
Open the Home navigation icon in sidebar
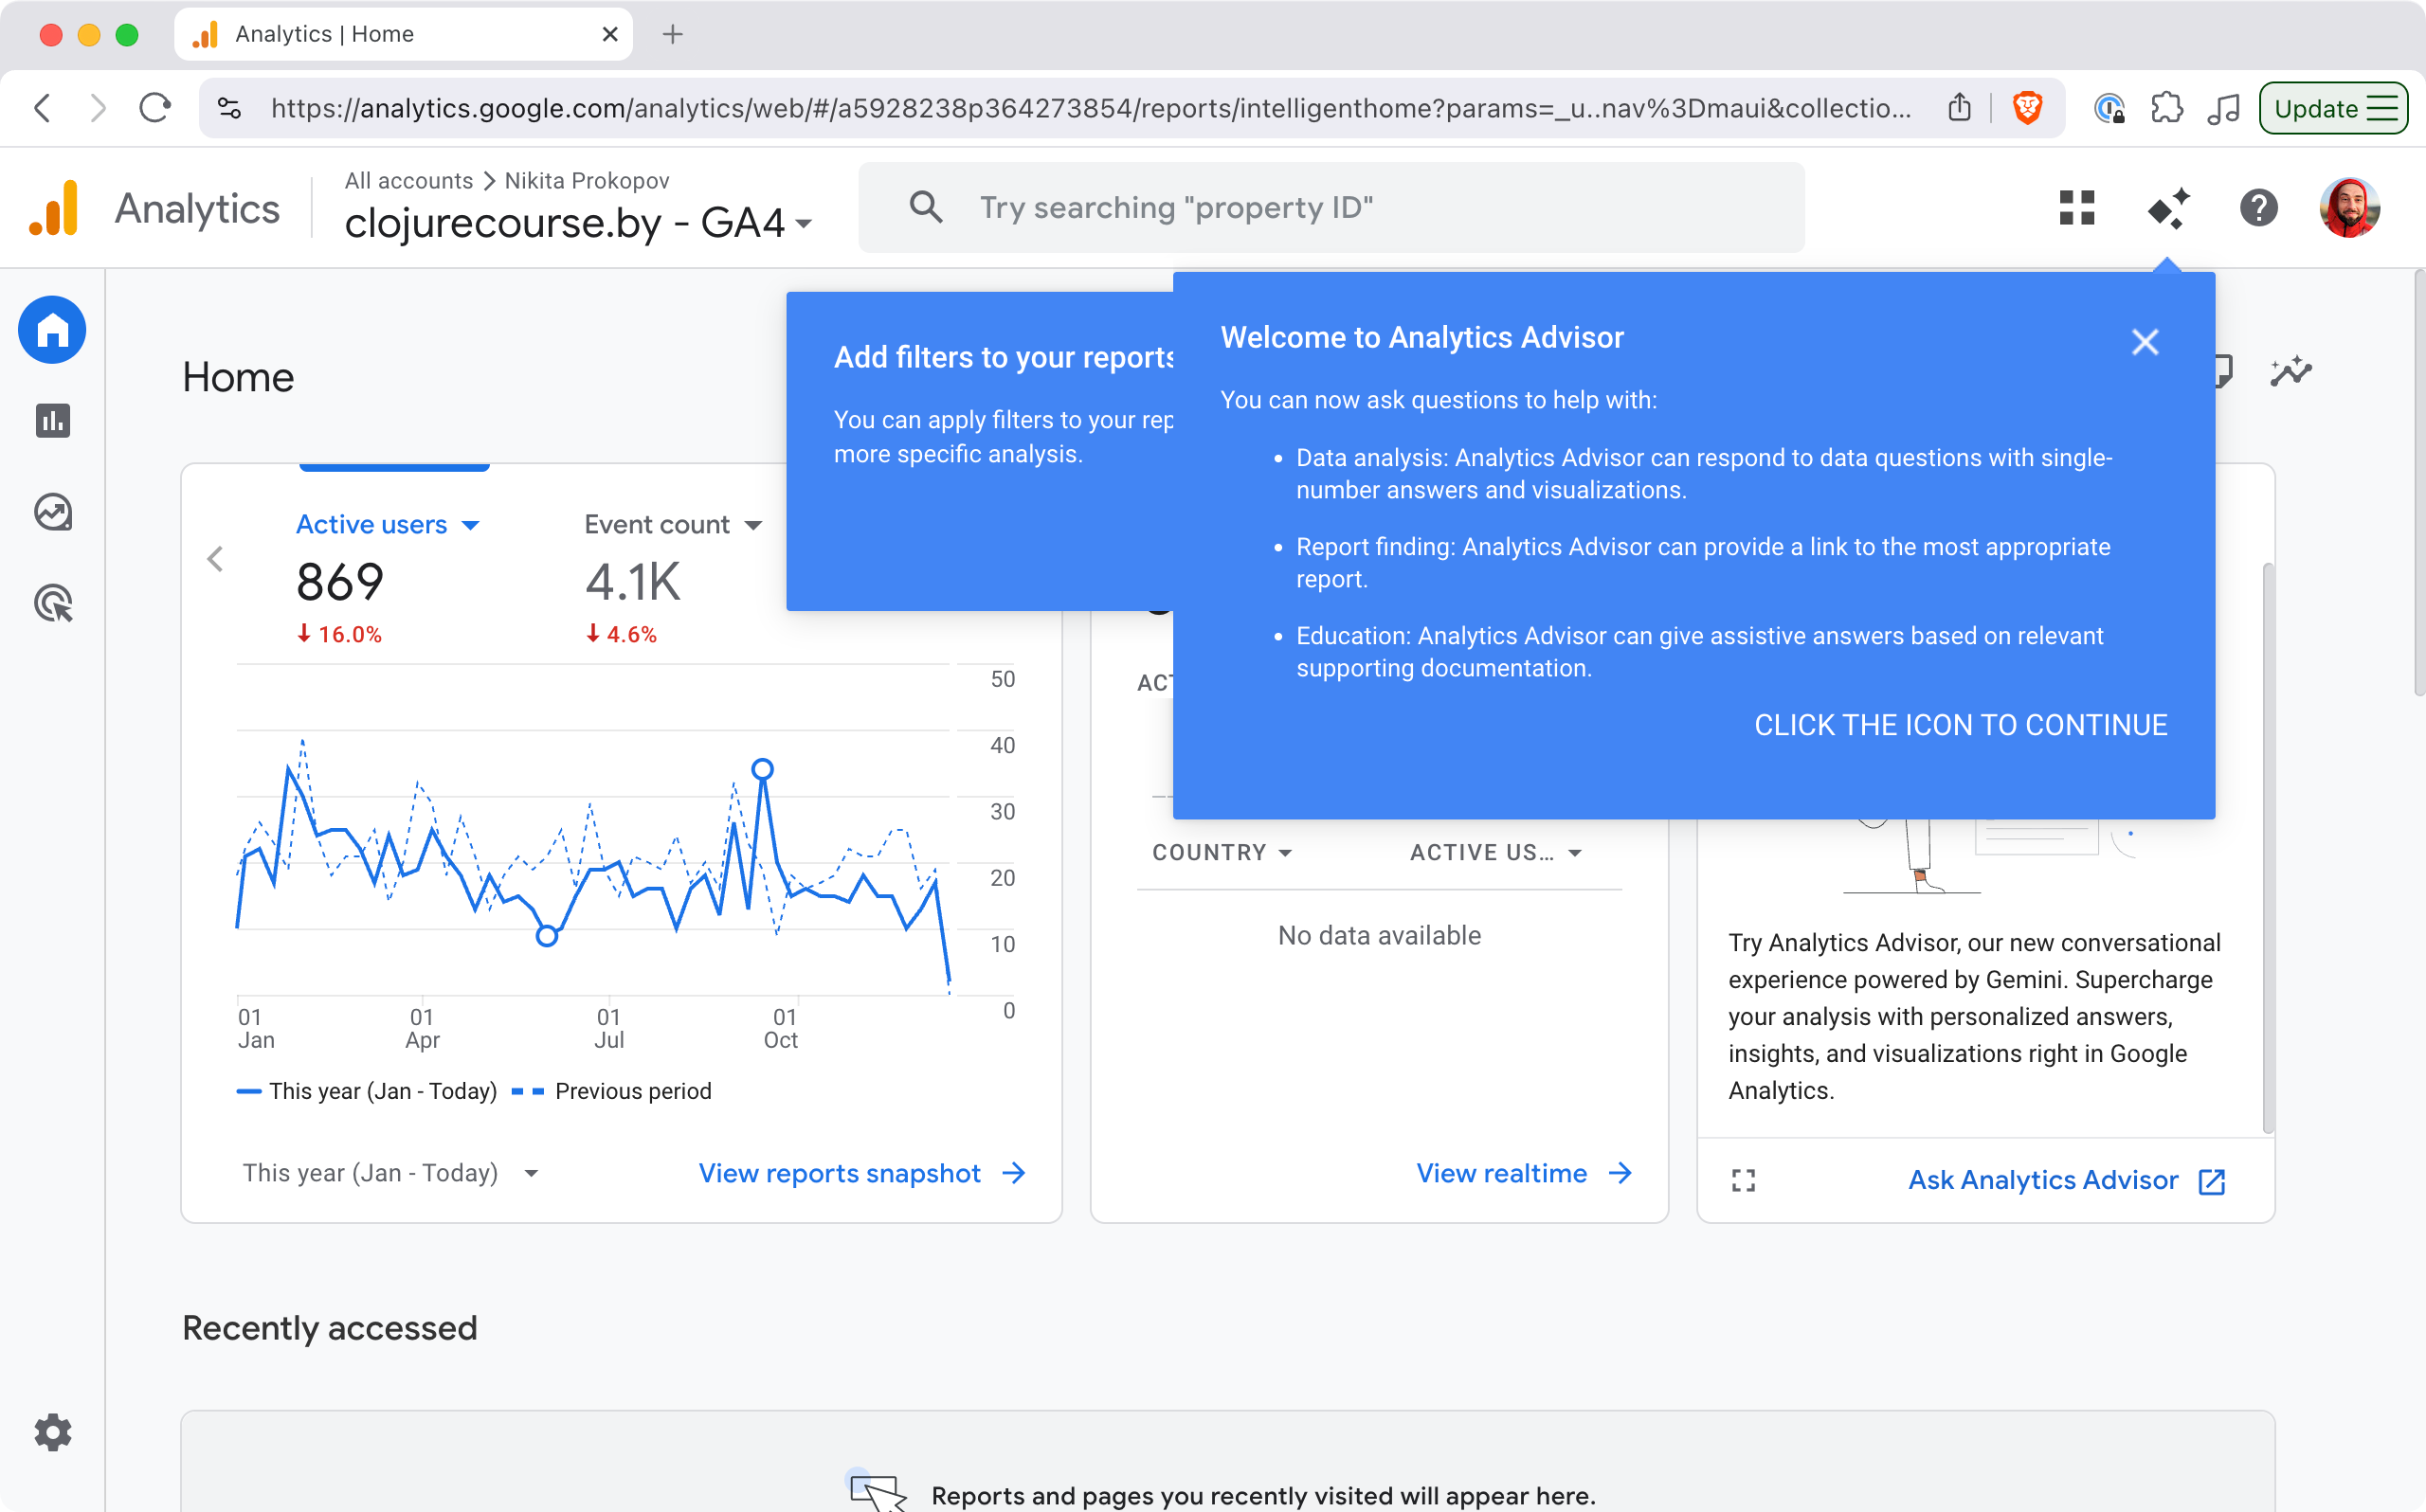(52, 330)
